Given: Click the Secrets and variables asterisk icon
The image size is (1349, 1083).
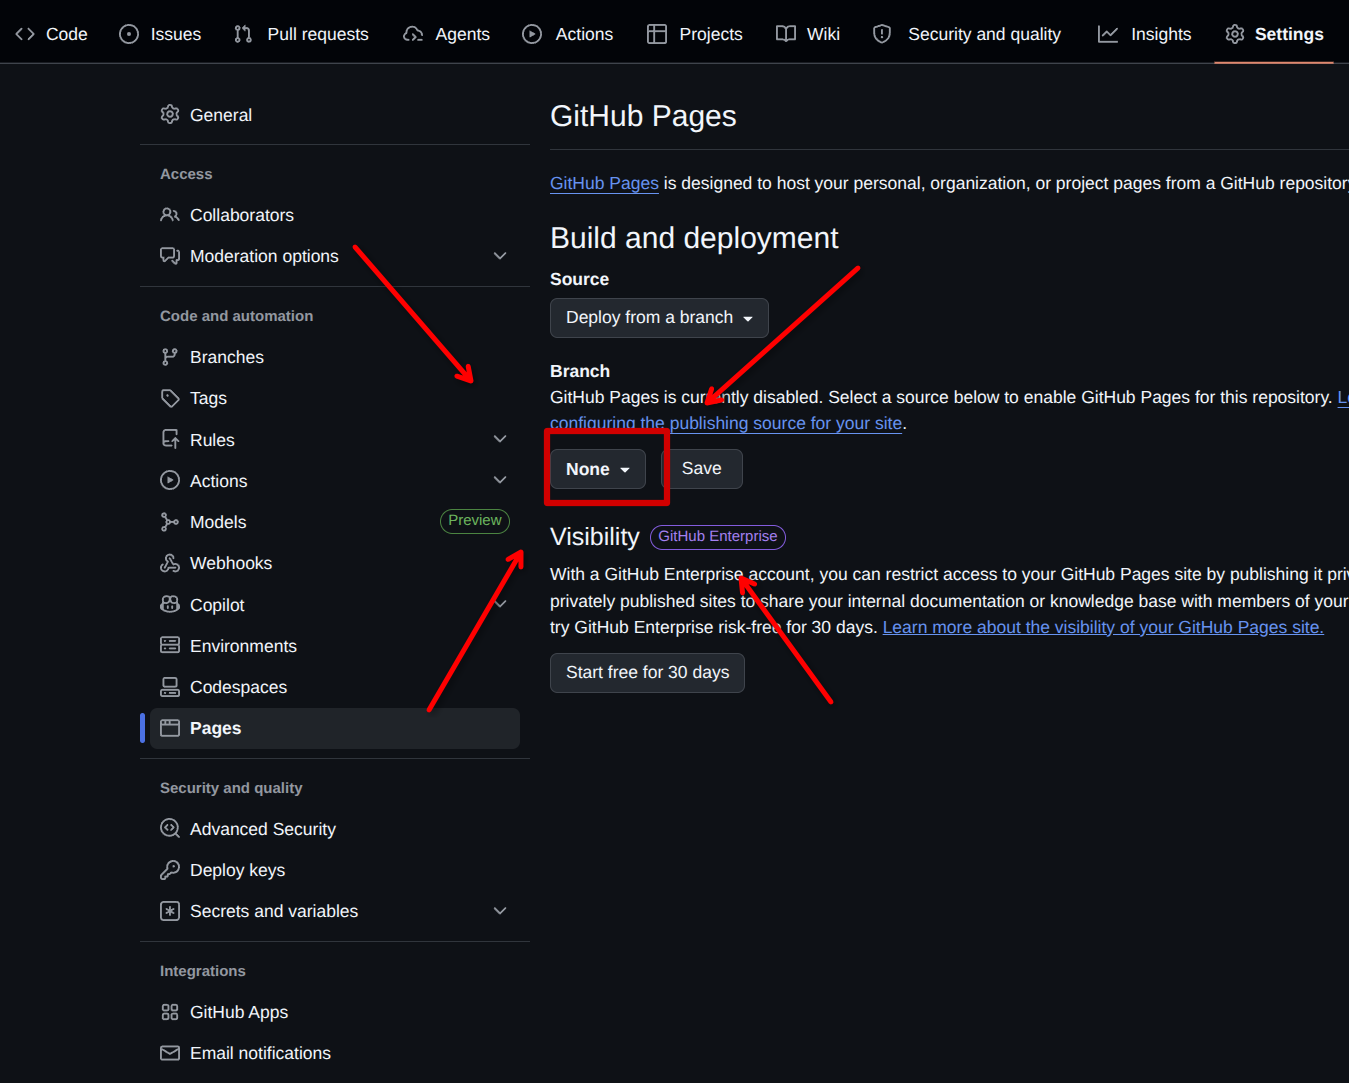Looking at the screenshot, I should point(170,911).
